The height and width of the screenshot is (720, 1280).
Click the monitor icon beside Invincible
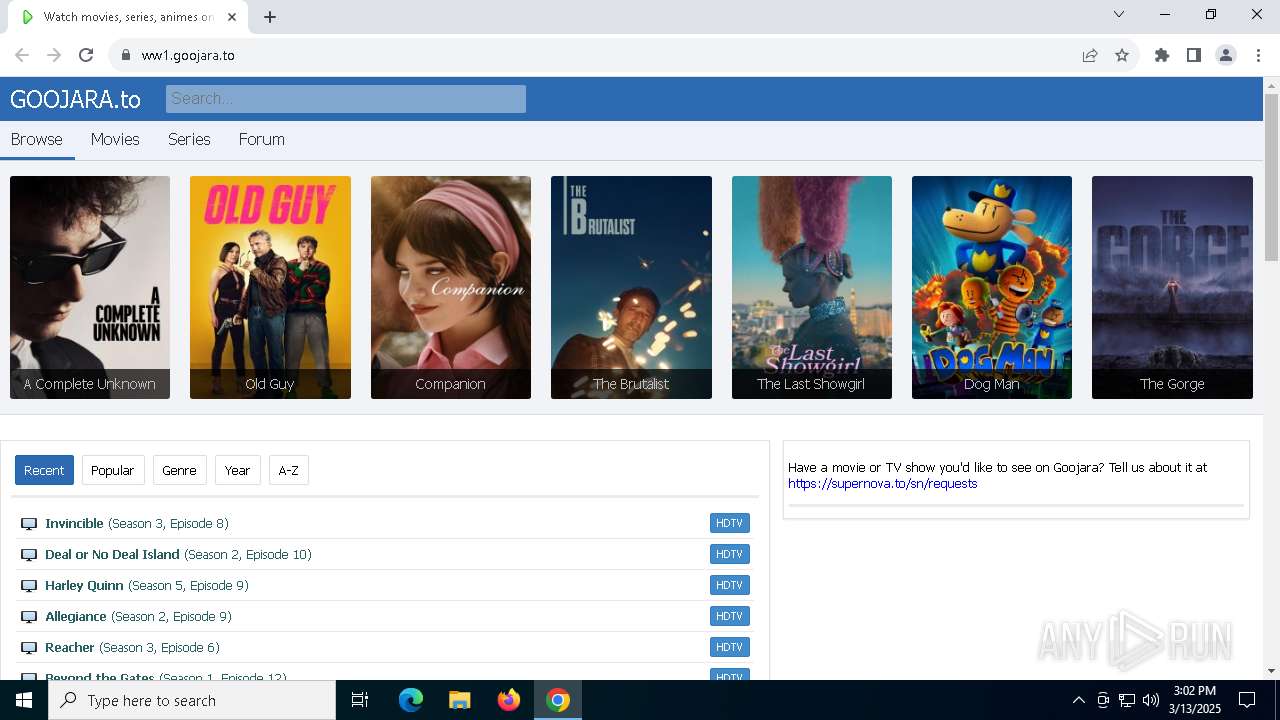coord(29,524)
